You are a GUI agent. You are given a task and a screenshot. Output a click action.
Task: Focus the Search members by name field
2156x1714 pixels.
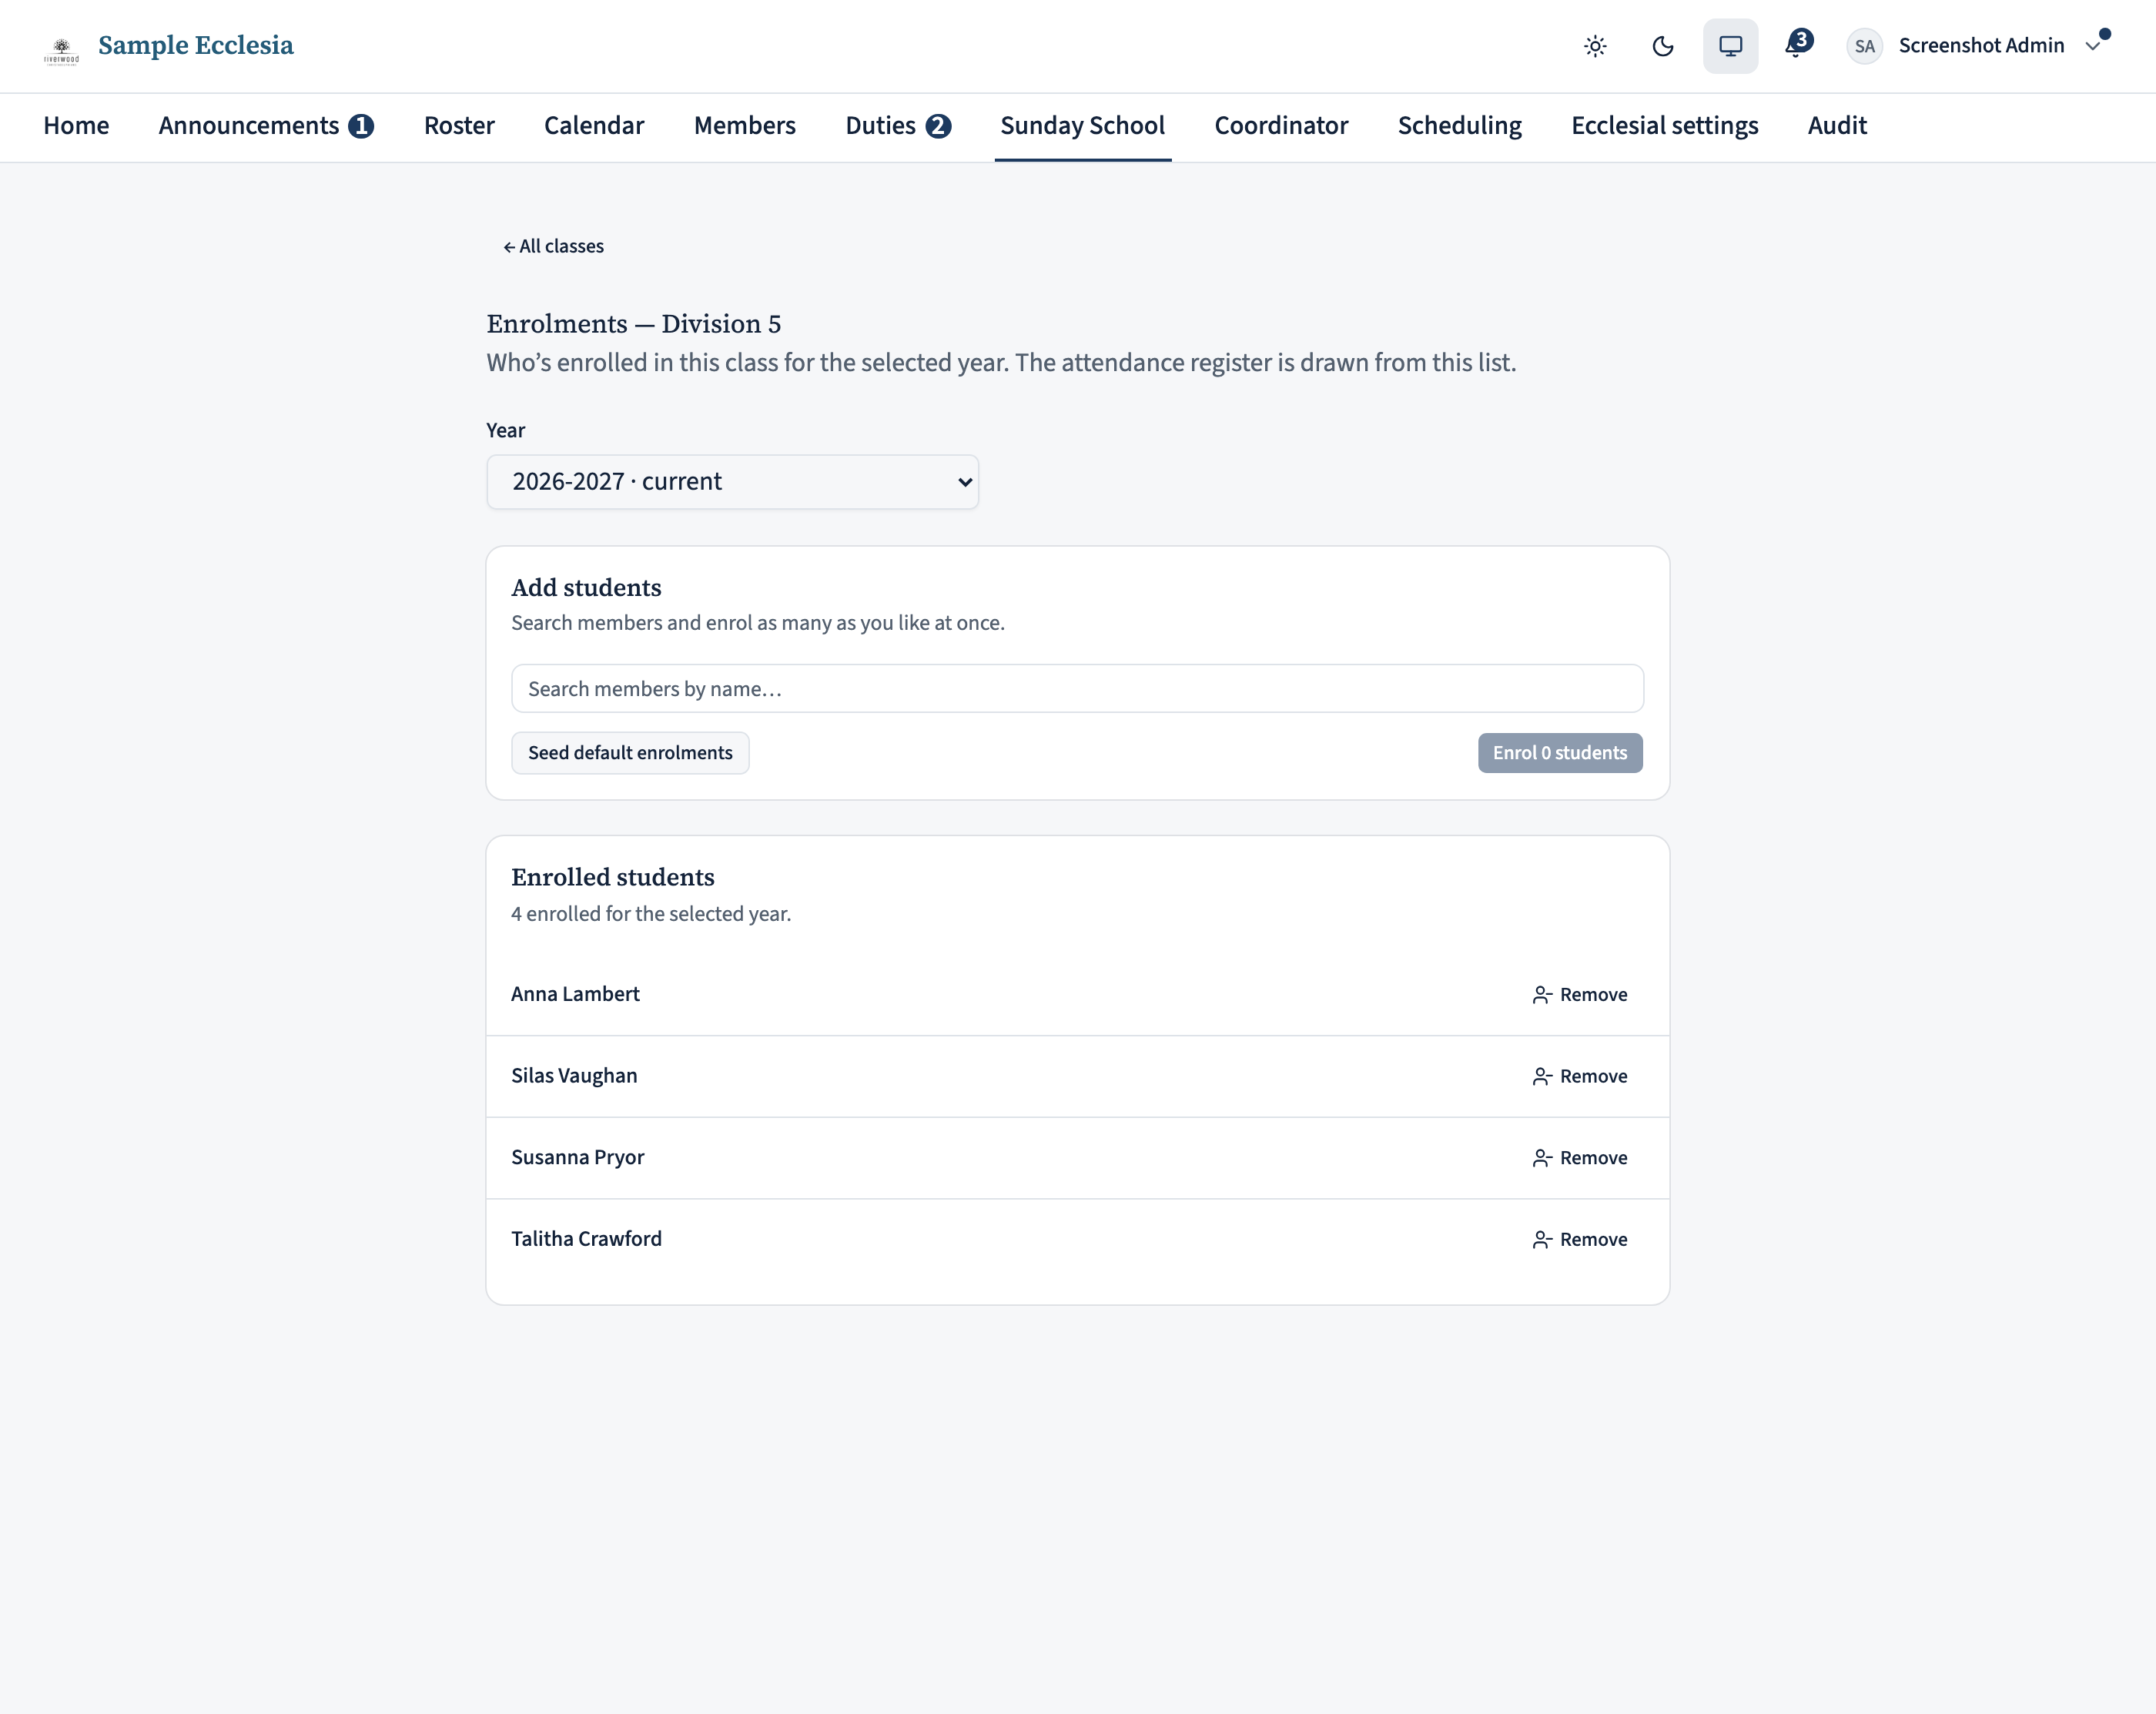click(x=1077, y=688)
